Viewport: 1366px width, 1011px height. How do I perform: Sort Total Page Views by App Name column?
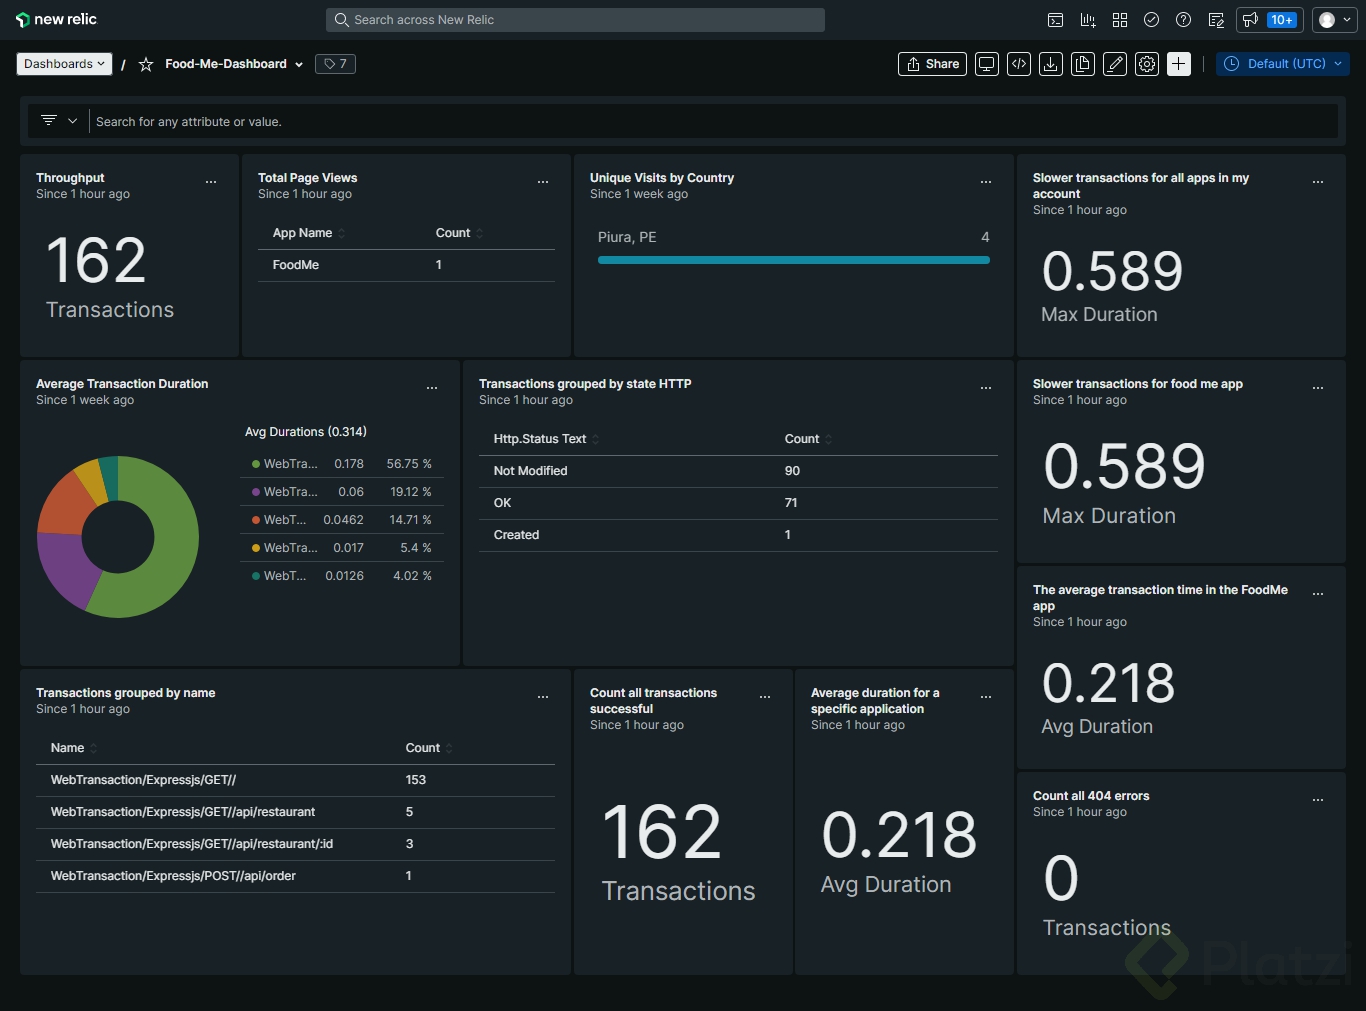pos(309,233)
